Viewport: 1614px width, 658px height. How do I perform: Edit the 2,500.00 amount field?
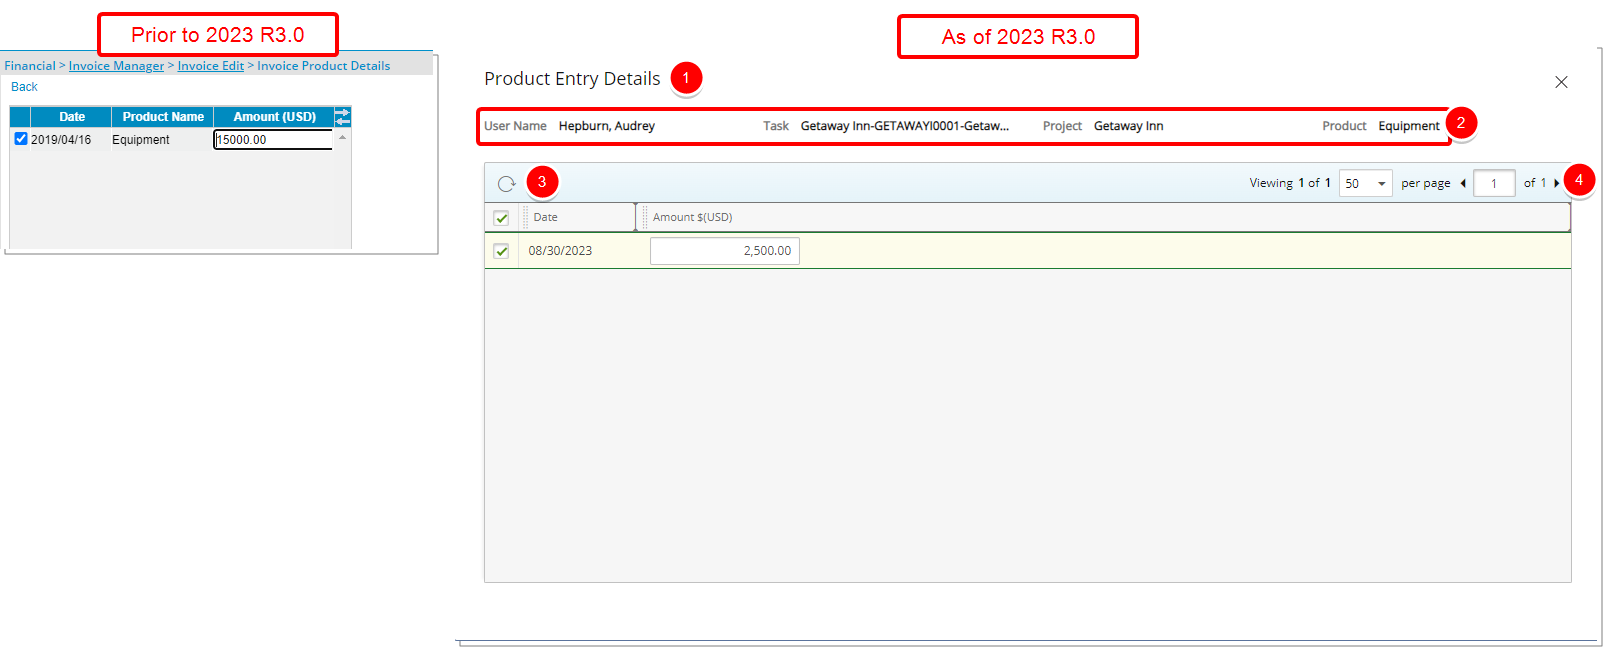pos(725,251)
